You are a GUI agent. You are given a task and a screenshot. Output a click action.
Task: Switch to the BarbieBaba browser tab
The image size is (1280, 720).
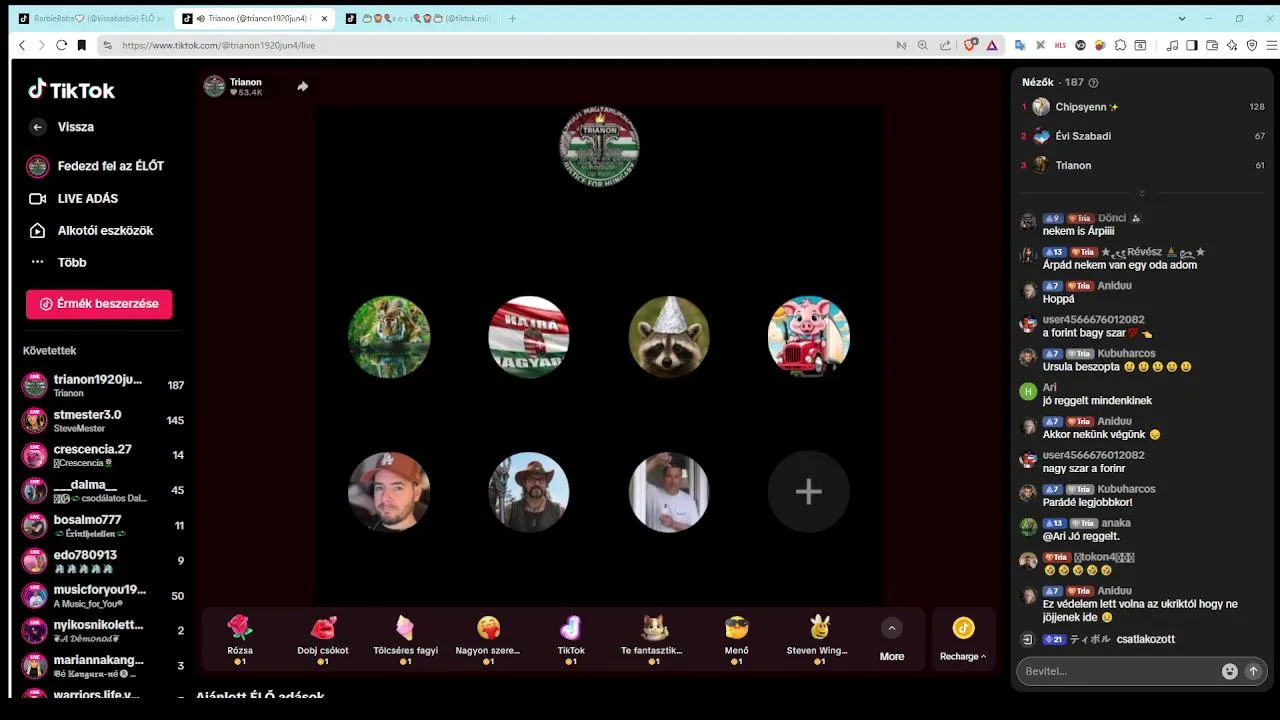(x=91, y=18)
